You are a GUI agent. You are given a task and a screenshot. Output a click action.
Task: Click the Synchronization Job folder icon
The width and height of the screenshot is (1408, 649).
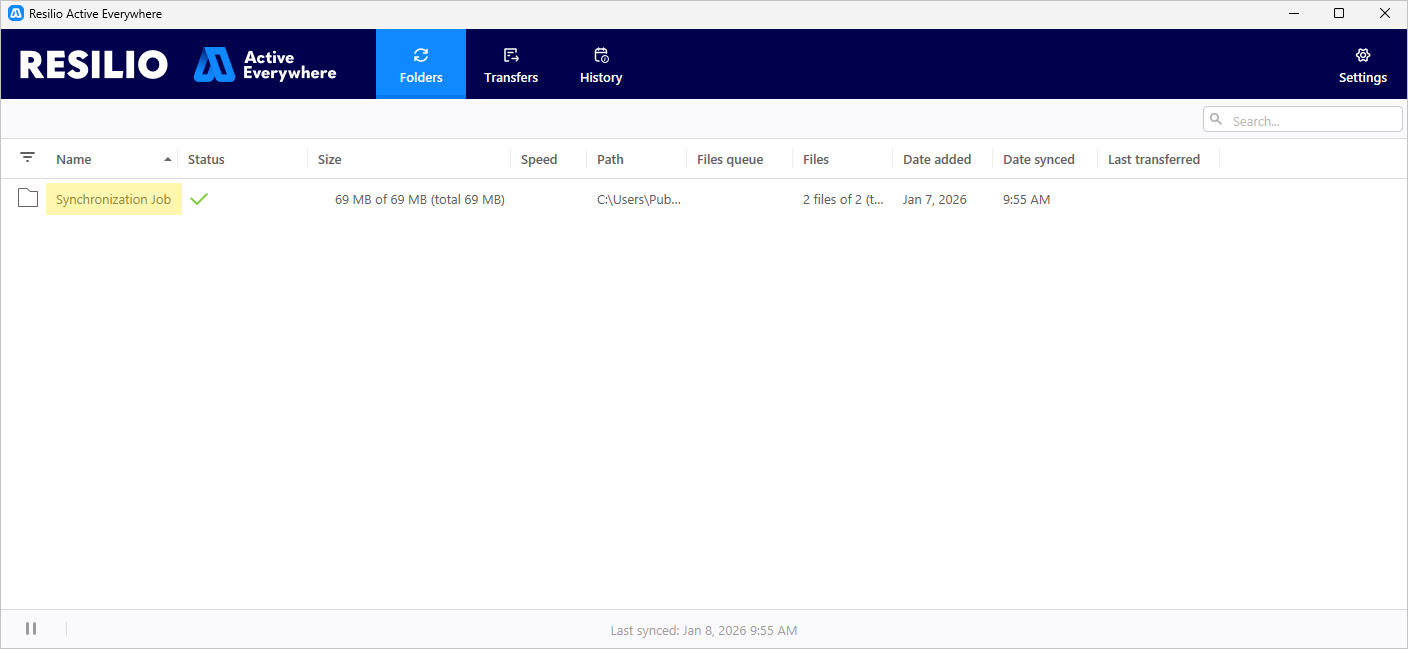click(28, 198)
